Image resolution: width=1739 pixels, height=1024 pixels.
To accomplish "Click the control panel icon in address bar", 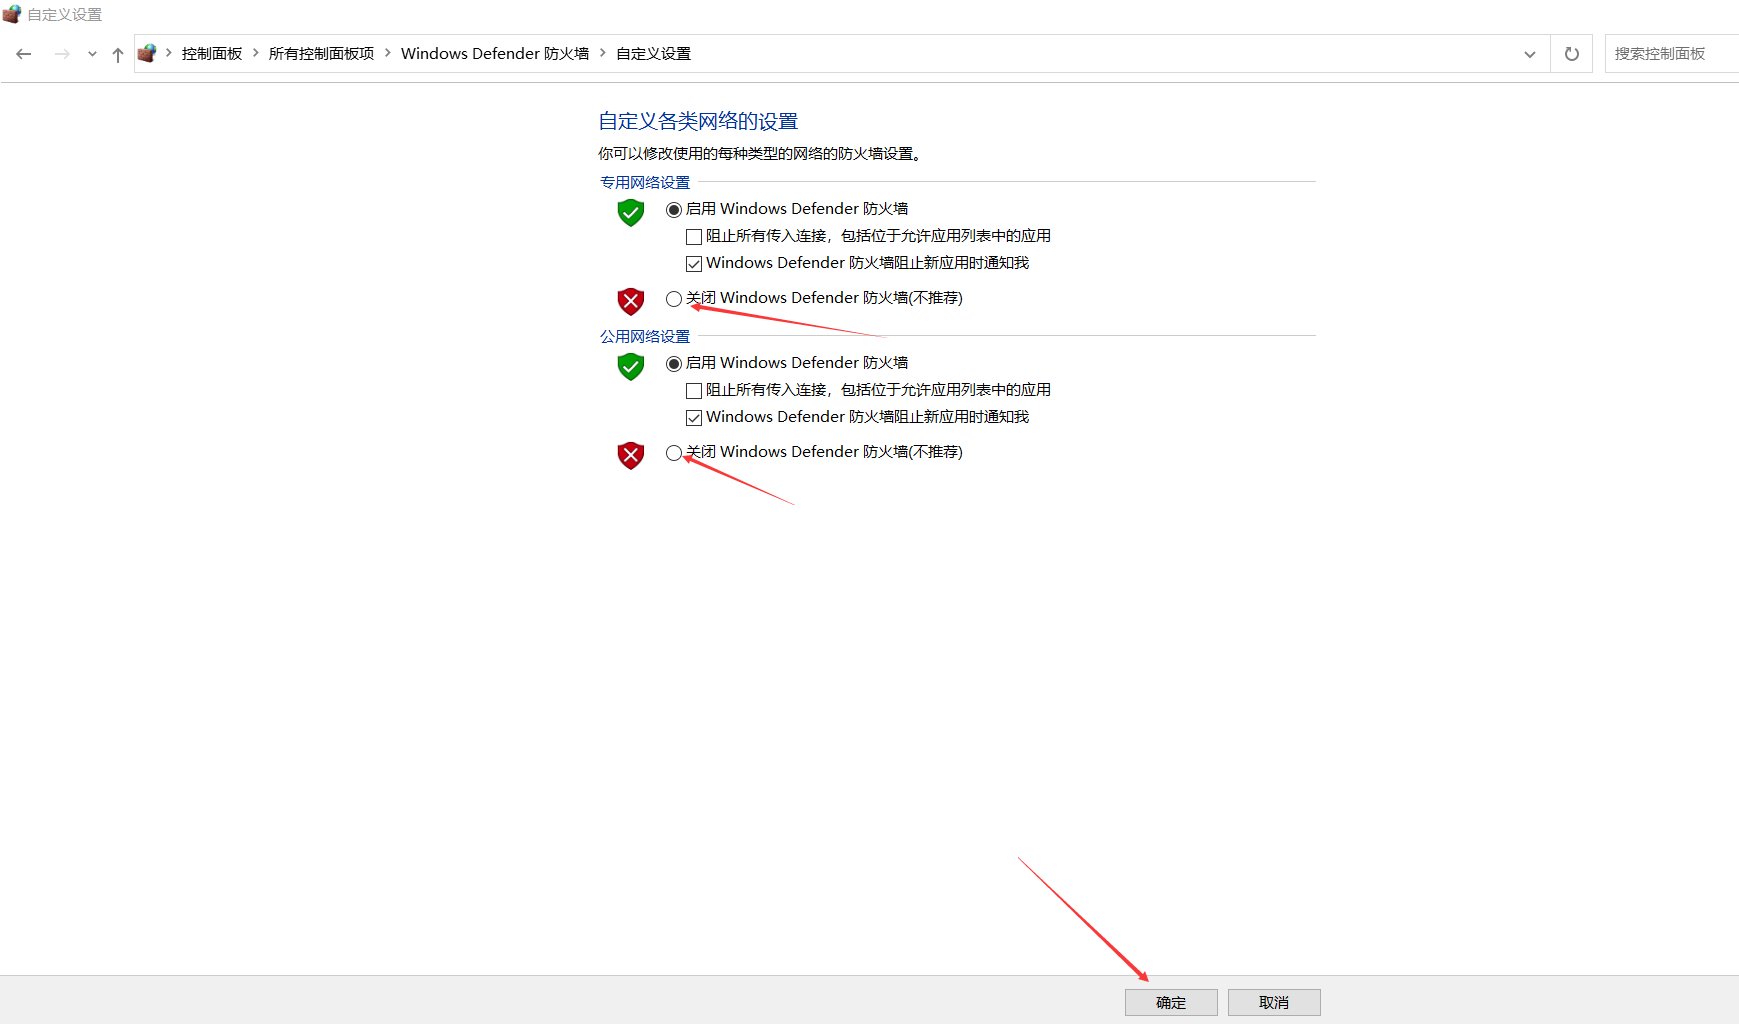I will tap(147, 53).
